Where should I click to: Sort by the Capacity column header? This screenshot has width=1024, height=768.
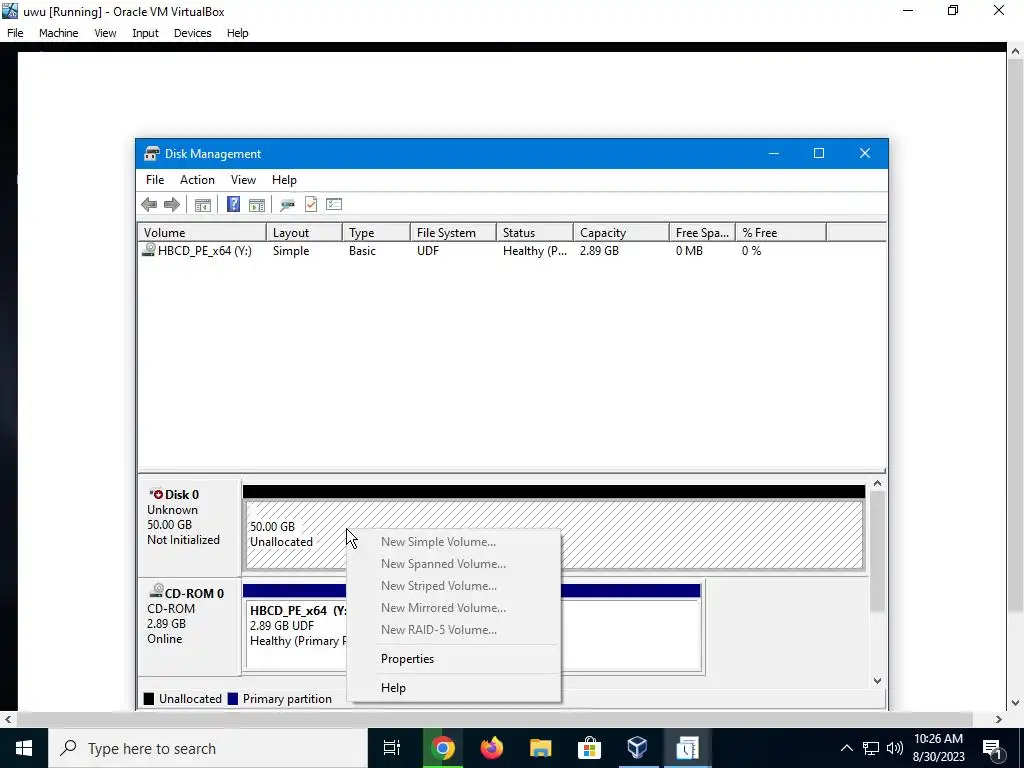622,232
